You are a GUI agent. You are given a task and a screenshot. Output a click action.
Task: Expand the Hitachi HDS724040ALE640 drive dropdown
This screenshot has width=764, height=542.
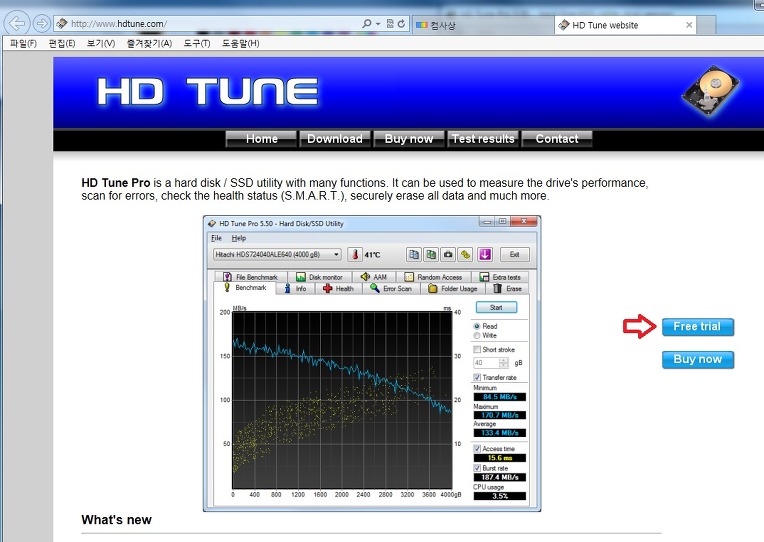pos(337,254)
